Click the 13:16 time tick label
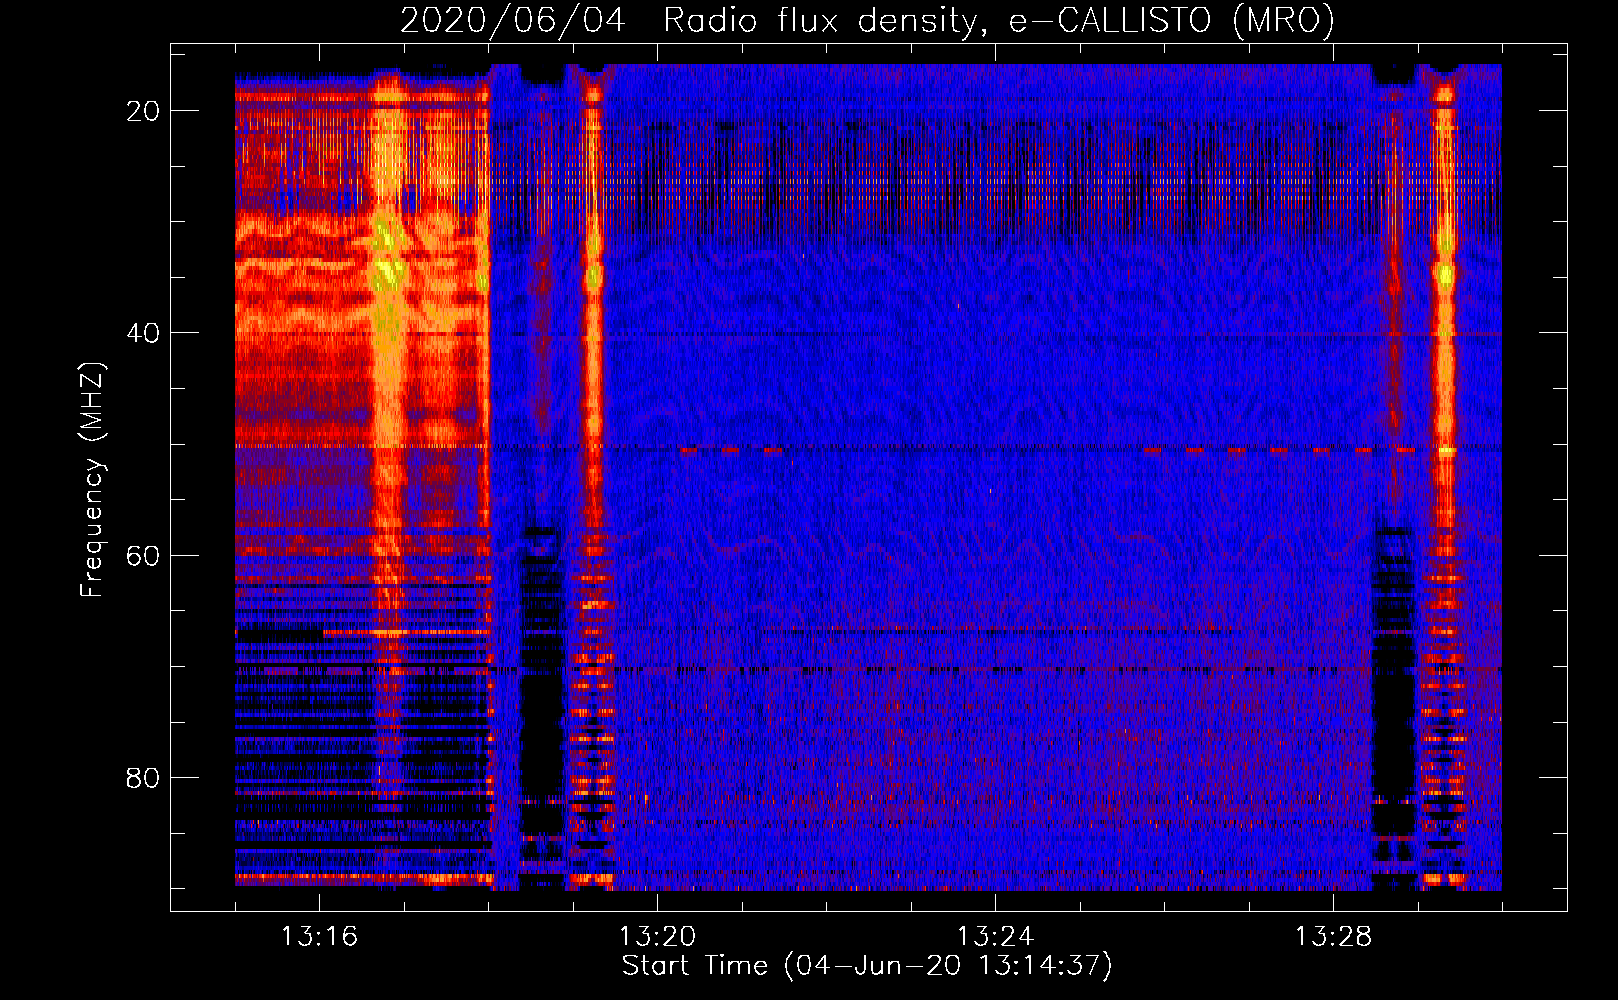The width and height of the screenshot is (1618, 1000). click(319, 937)
